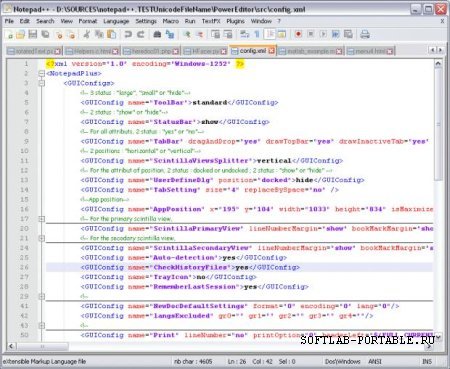
Task: Toggle synchronized horizontal scrolling icon
Action: (228, 34)
